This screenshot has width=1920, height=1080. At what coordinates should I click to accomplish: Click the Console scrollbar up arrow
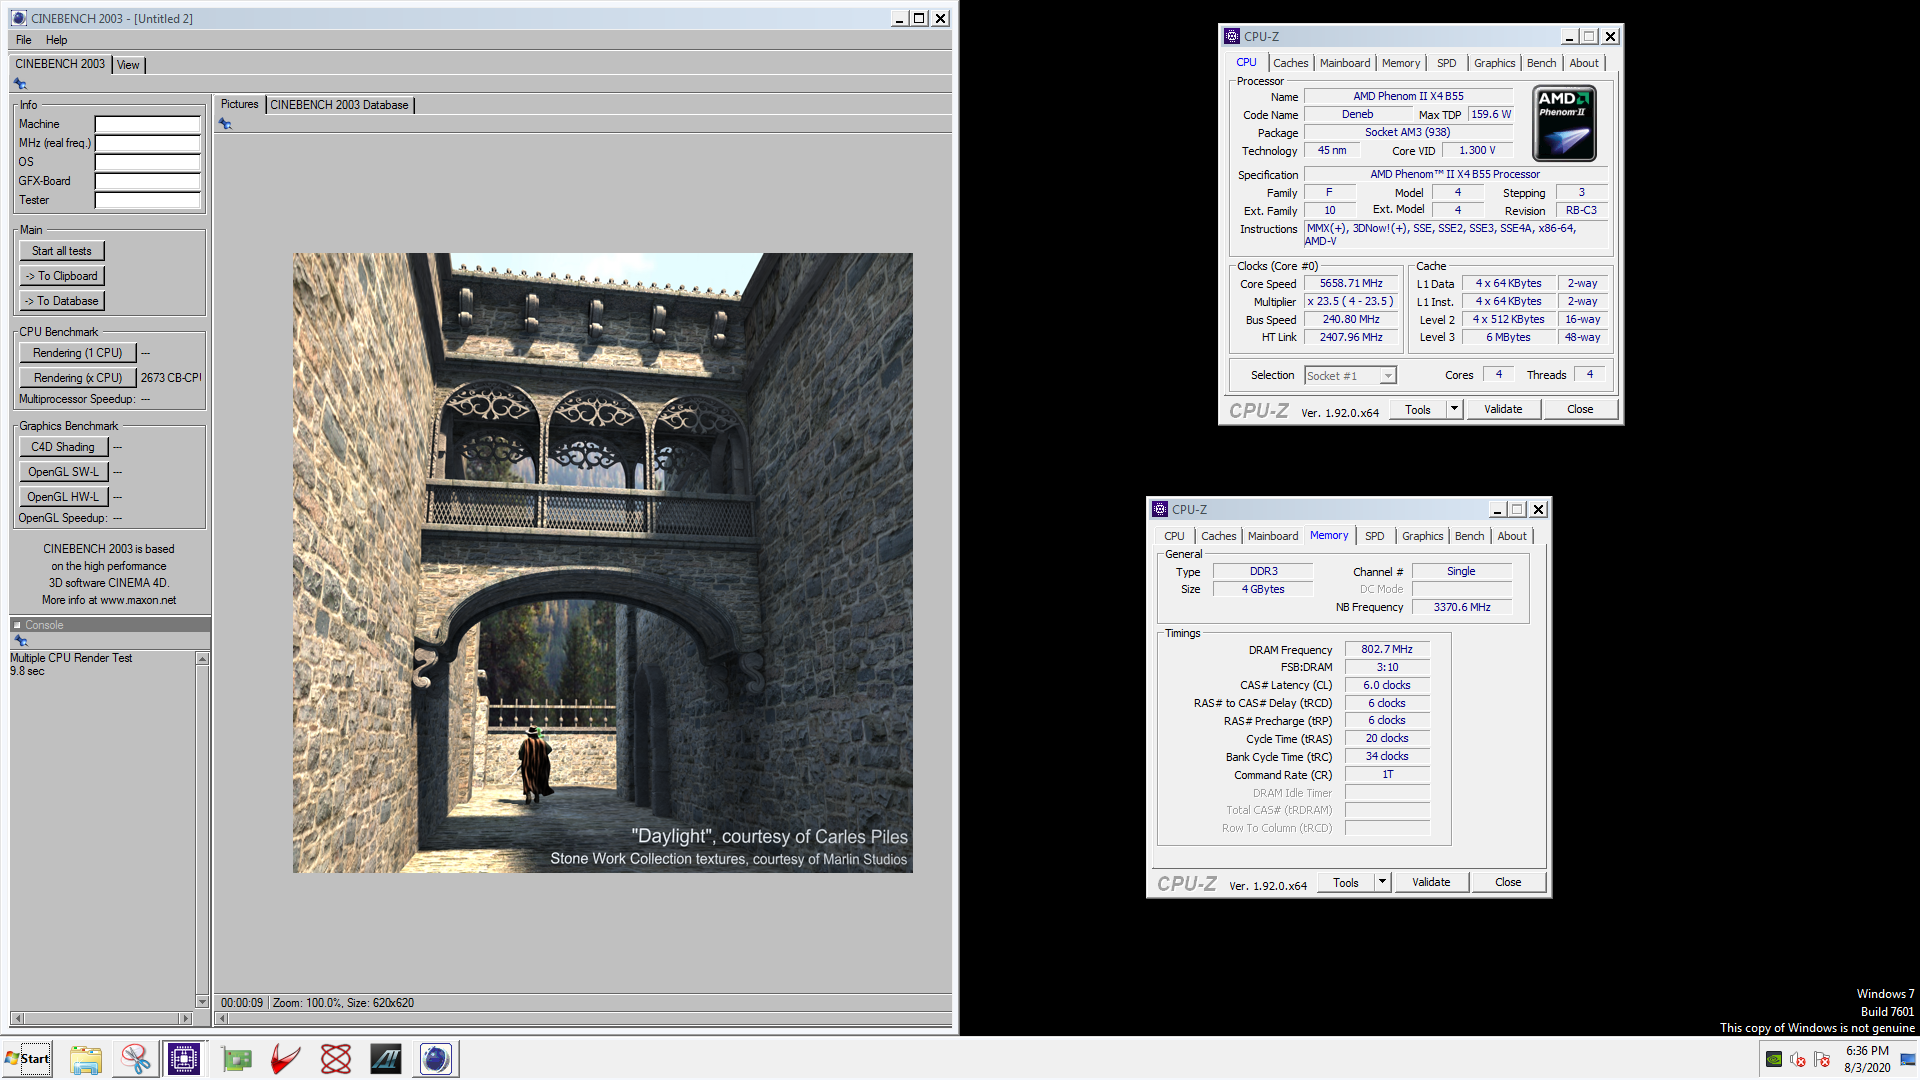(x=202, y=659)
